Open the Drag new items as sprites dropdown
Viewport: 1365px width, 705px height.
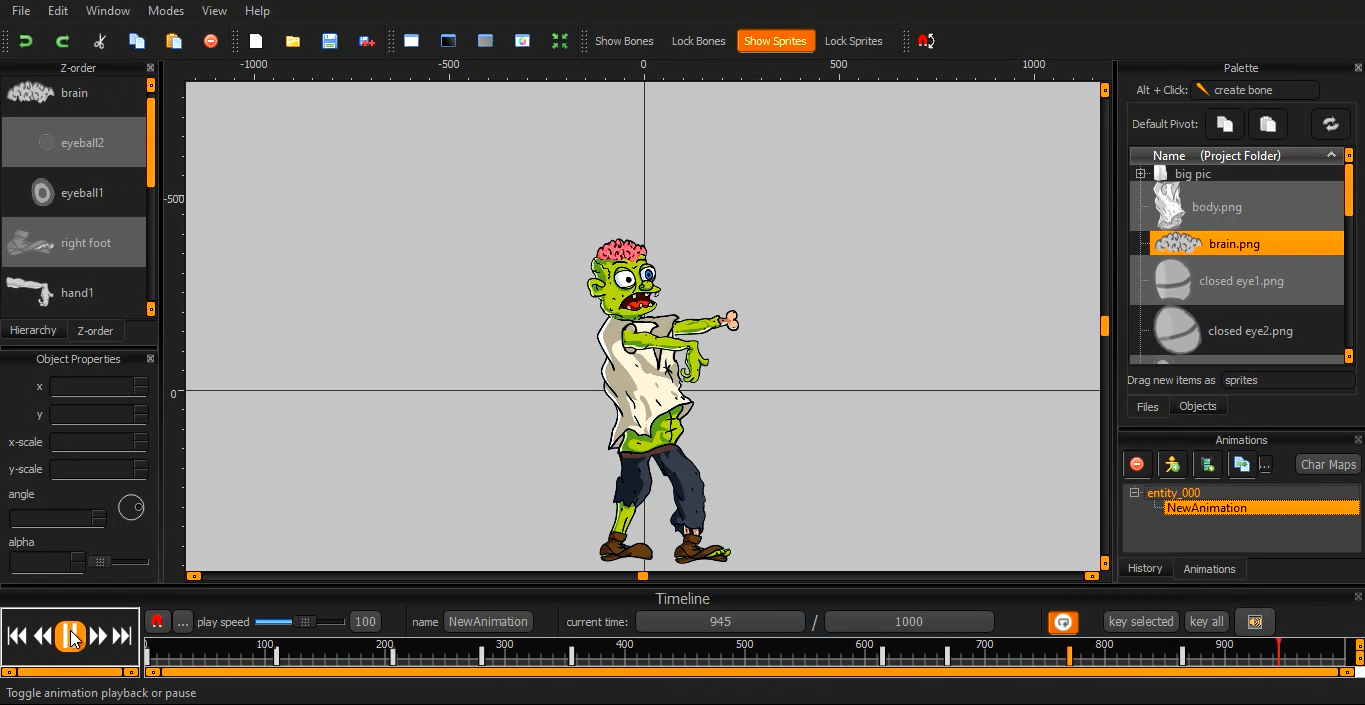pos(1288,380)
